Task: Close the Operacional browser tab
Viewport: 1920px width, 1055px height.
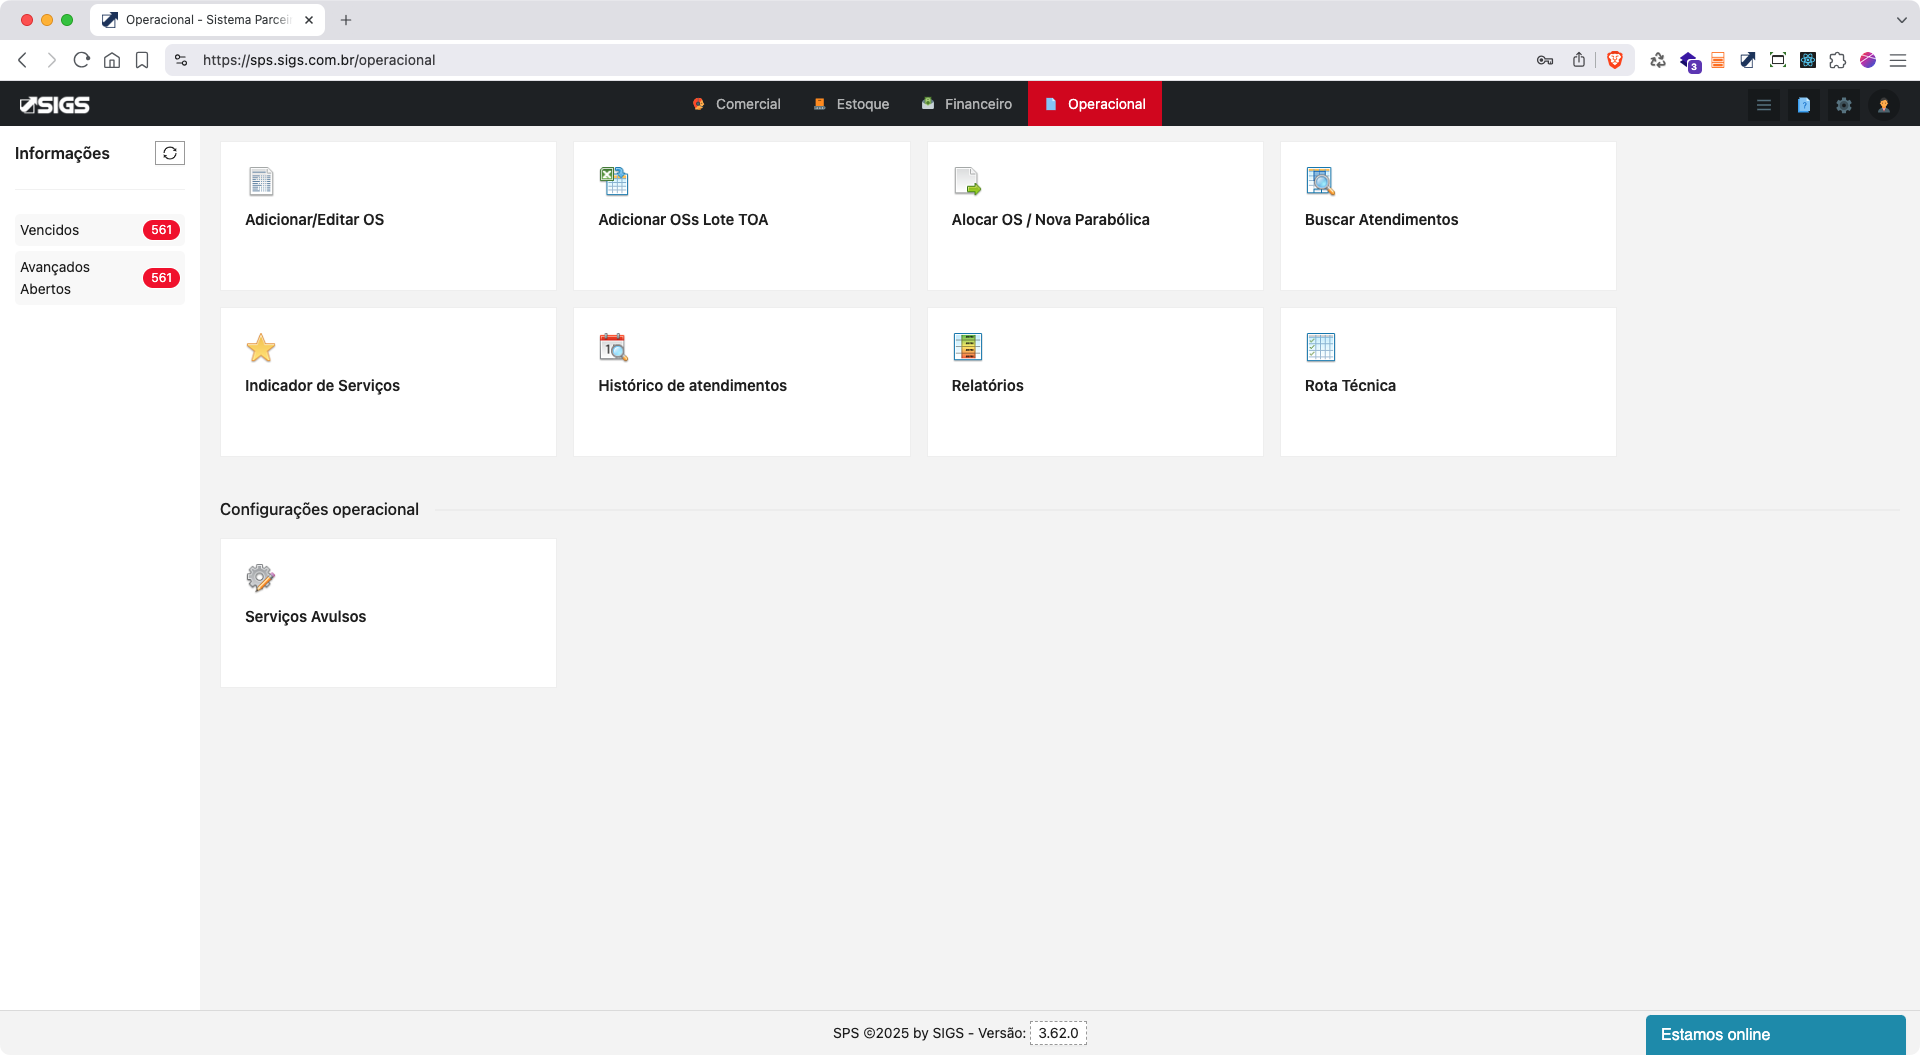Action: coord(309,20)
